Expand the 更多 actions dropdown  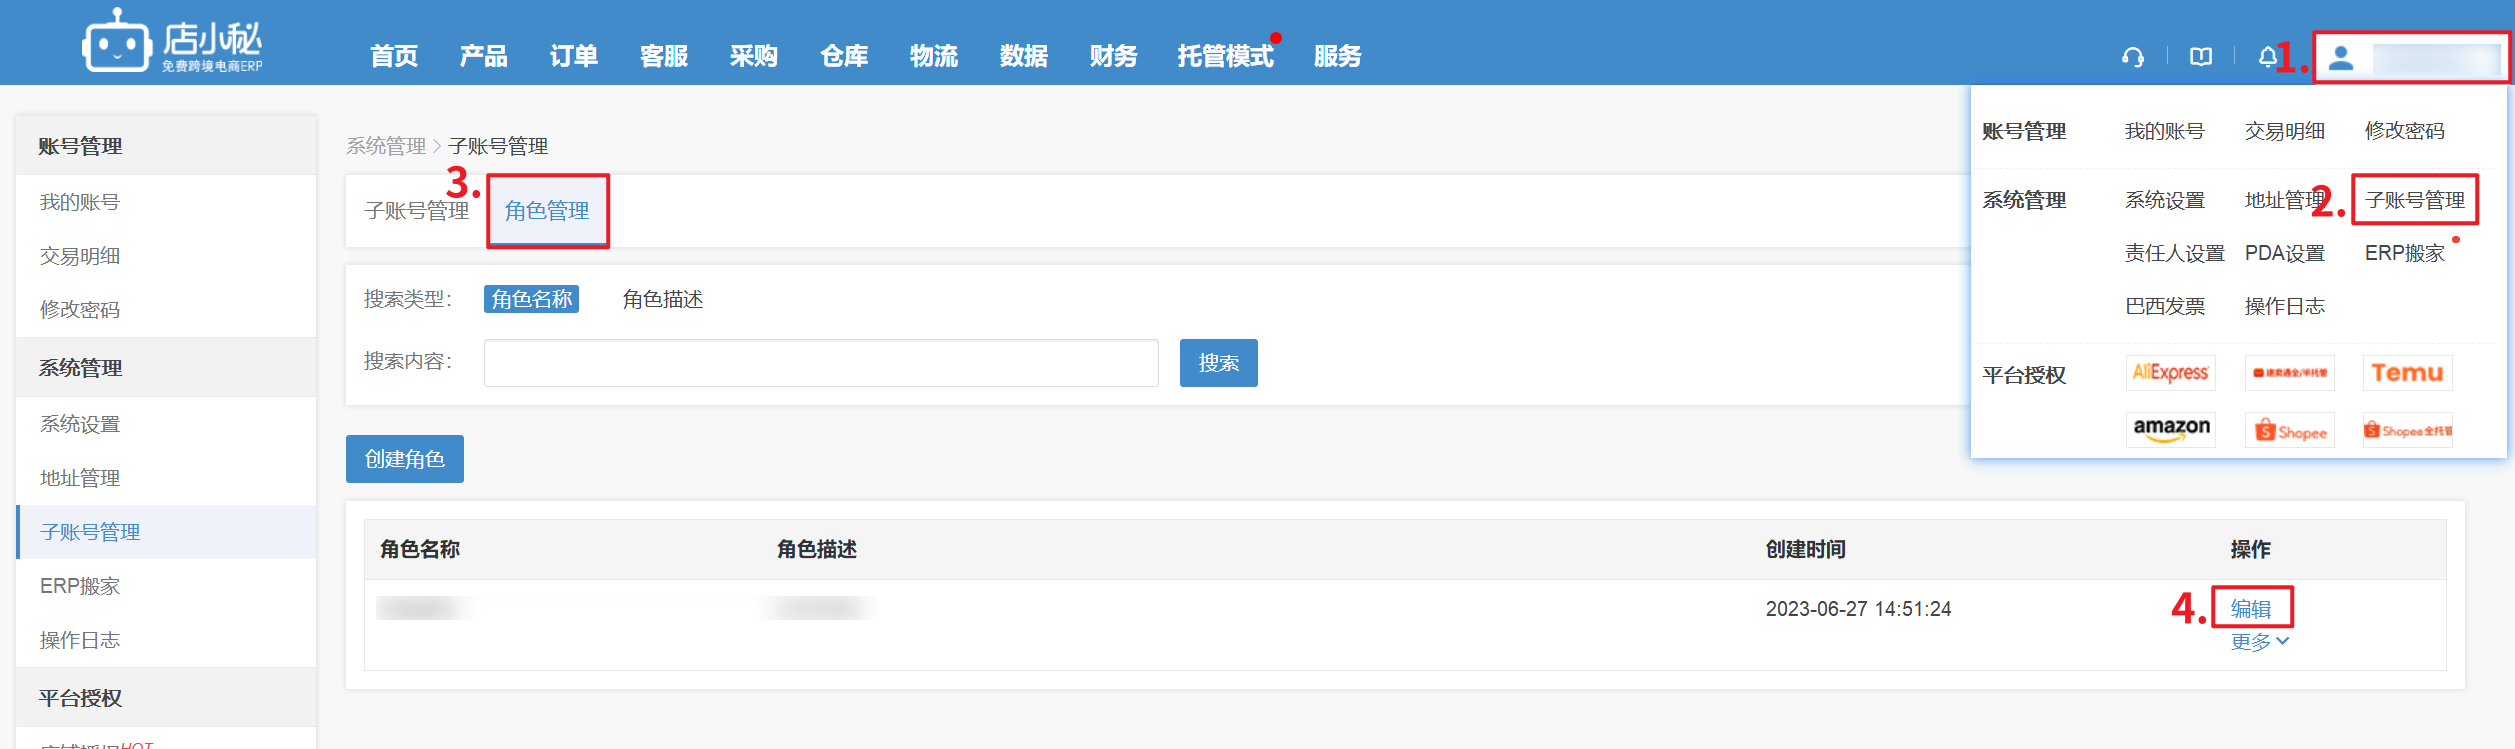click(2260, 642)
